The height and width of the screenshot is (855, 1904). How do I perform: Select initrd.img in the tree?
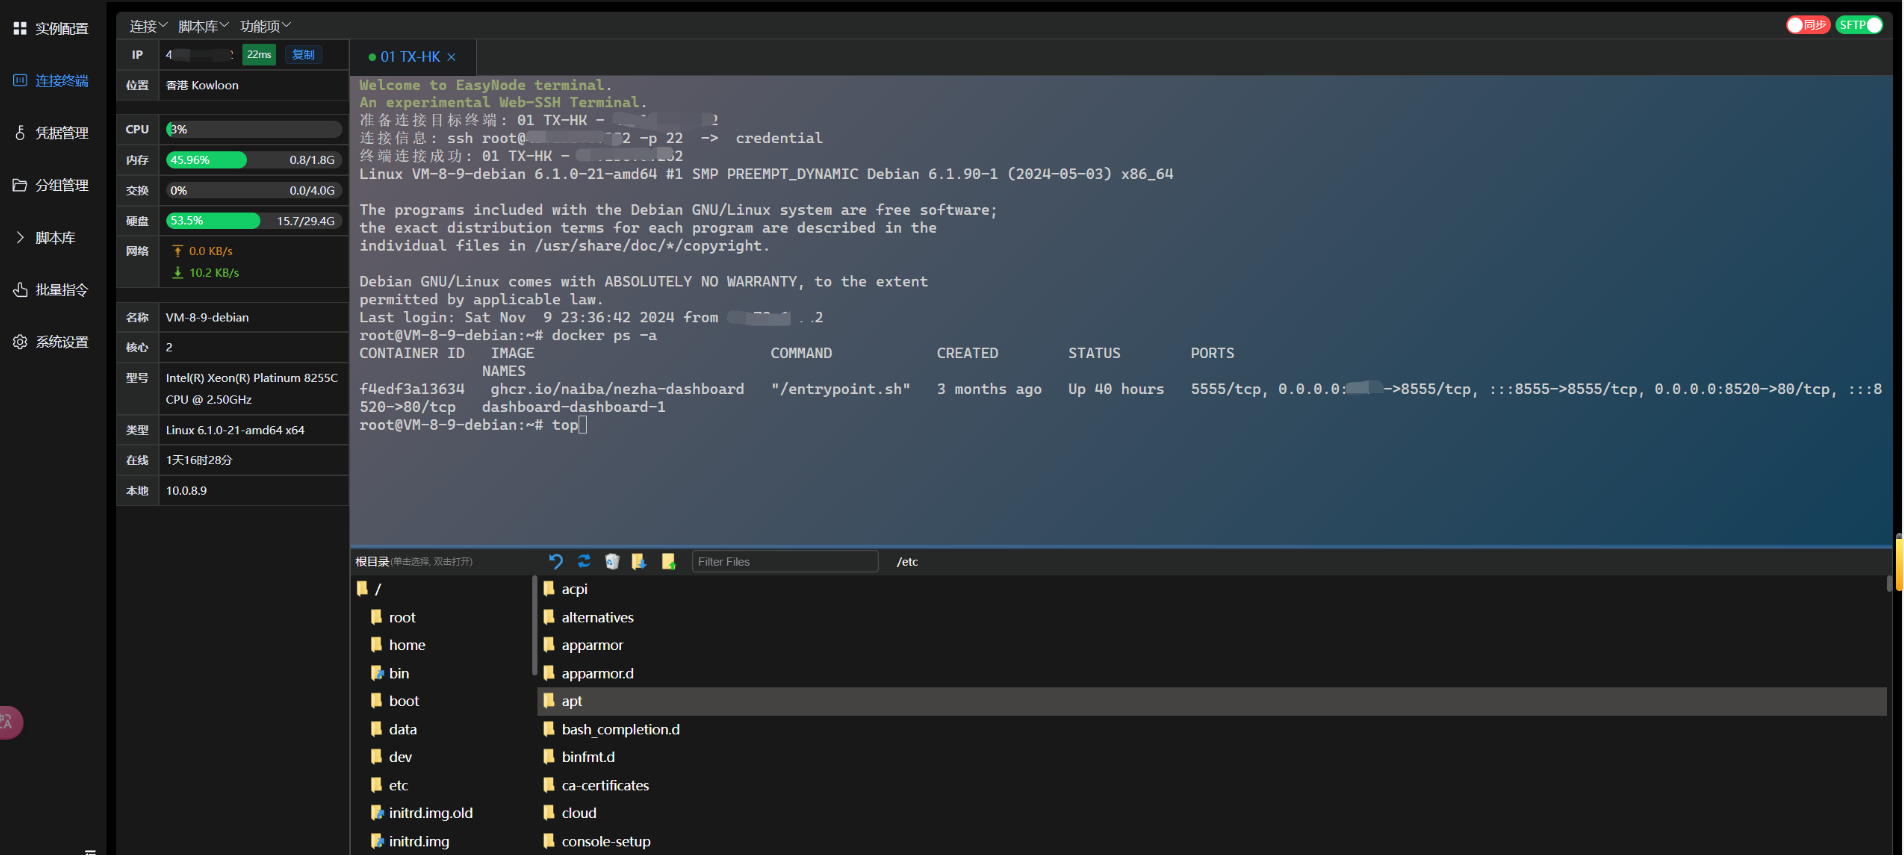[410, 841]
